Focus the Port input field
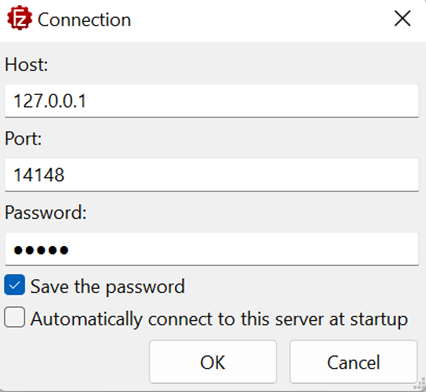426x392 pixels. pyautogui.click(x=212, y=175)
